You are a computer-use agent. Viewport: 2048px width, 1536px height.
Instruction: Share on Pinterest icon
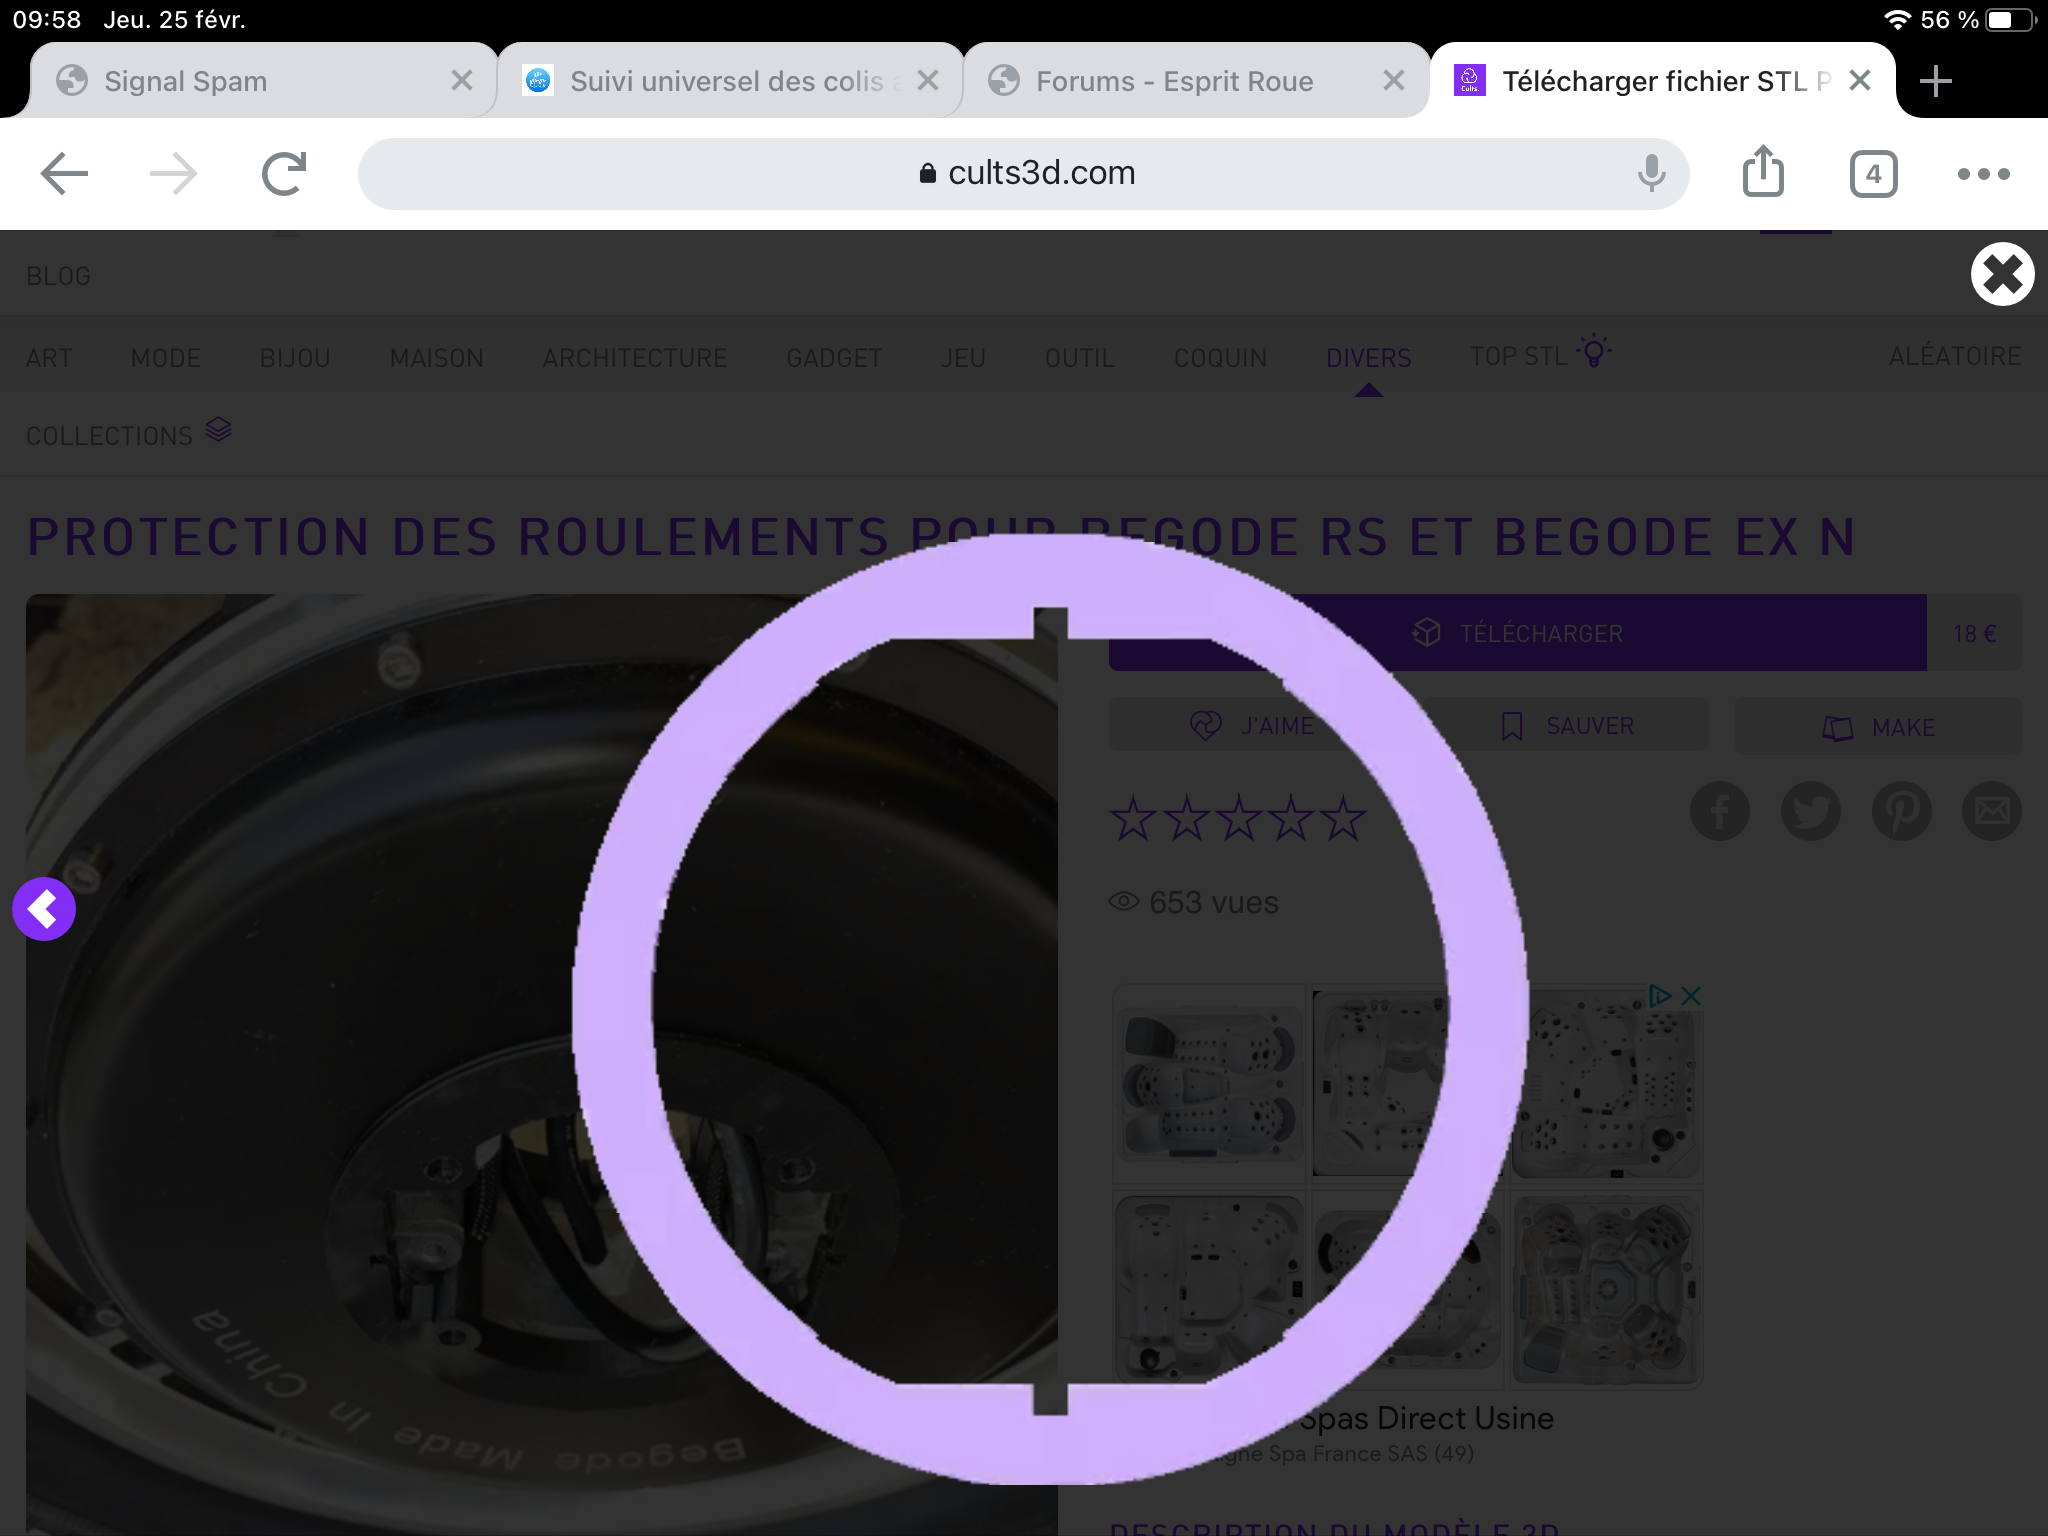click(x=1902, y=811)
